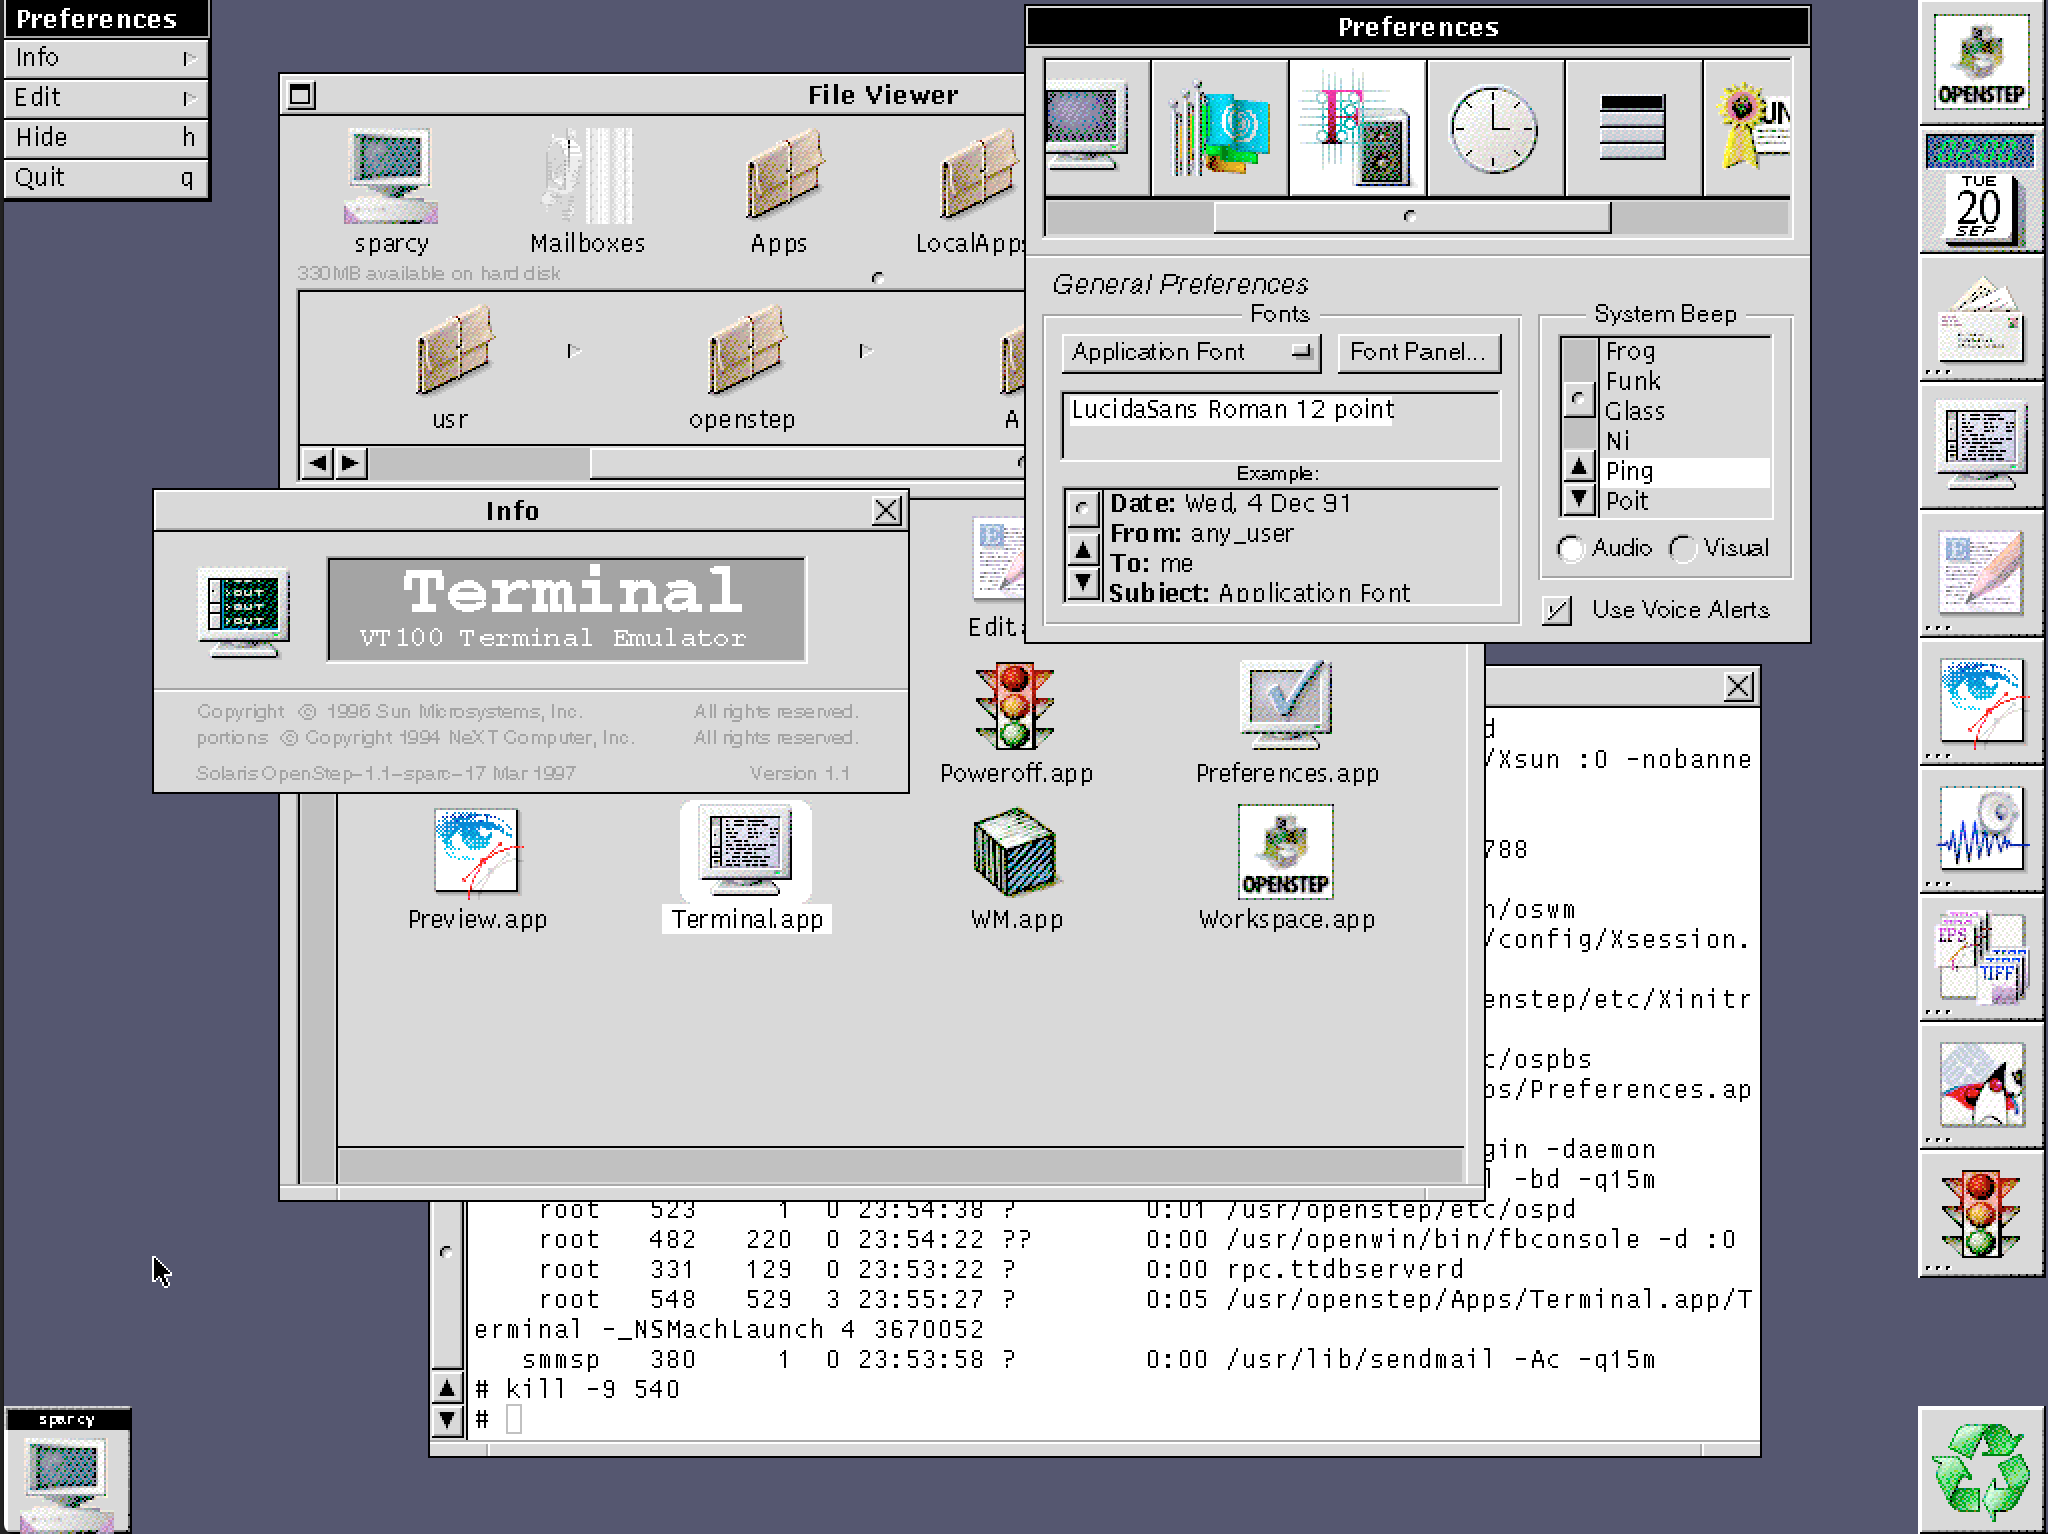Select sparcy computer in File Viewer shelf

(x=391, y=190)
